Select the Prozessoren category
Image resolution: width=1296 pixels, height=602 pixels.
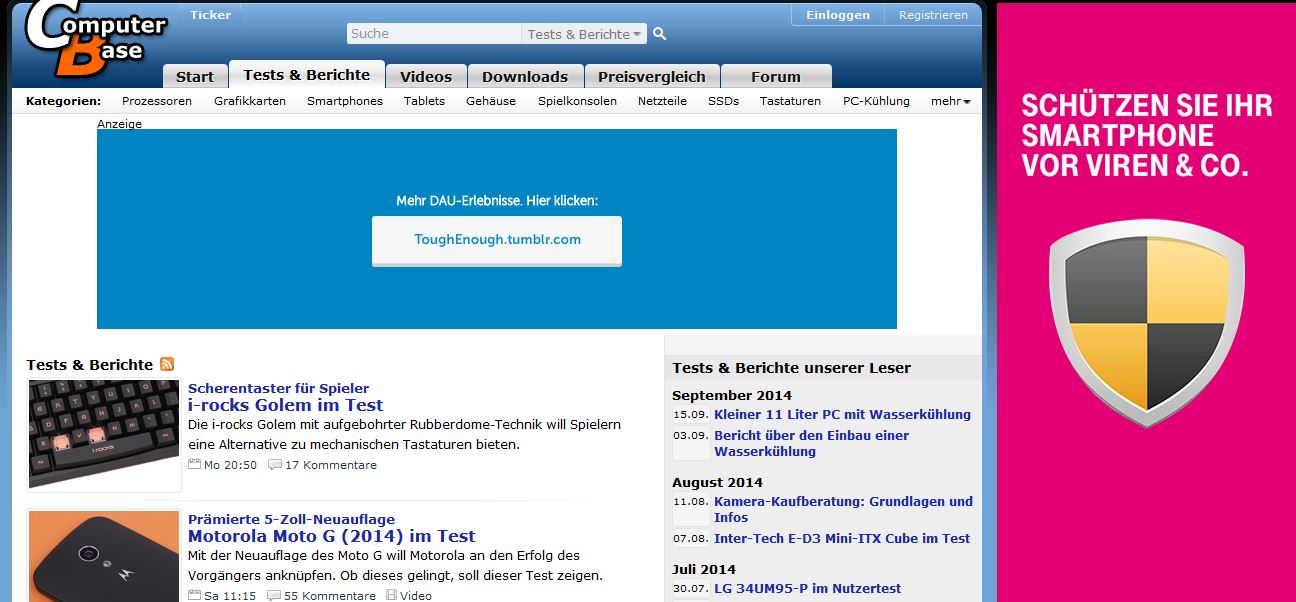[x=157, y=101]
